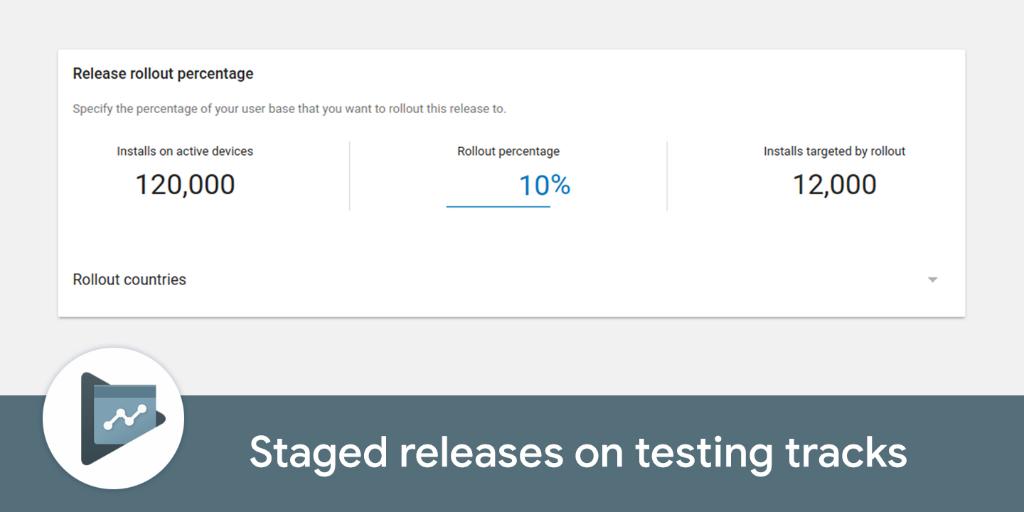Click the dark play triangle tip of the logo
This screenshot has width=1024, height=512.
[161, 419]
